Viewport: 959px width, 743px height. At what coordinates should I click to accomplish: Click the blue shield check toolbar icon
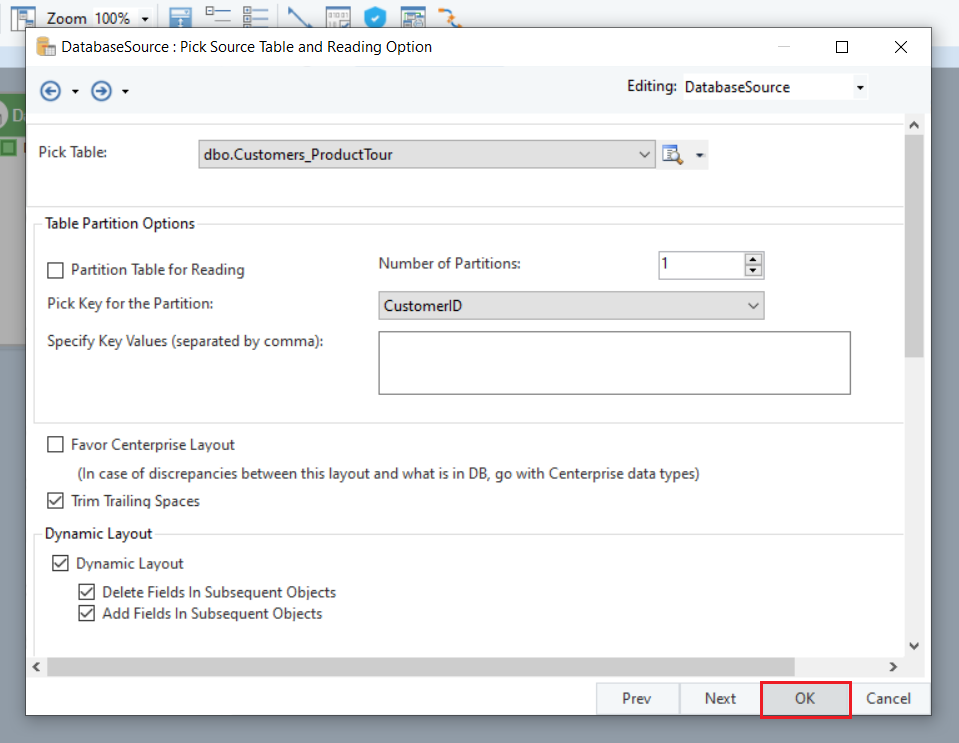pos(375,17)
